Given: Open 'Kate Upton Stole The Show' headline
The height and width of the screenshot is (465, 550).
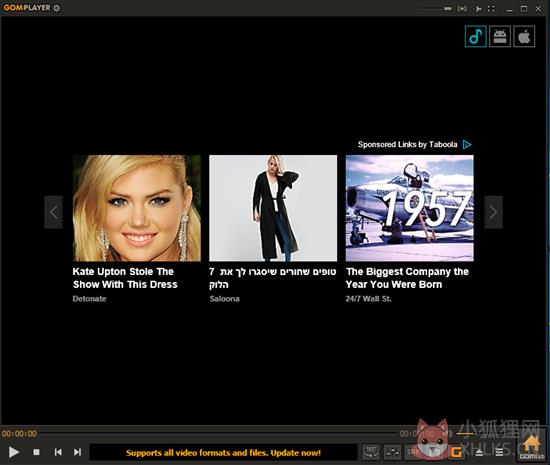Looking at the screenshot, I should (x=125, y=278).
